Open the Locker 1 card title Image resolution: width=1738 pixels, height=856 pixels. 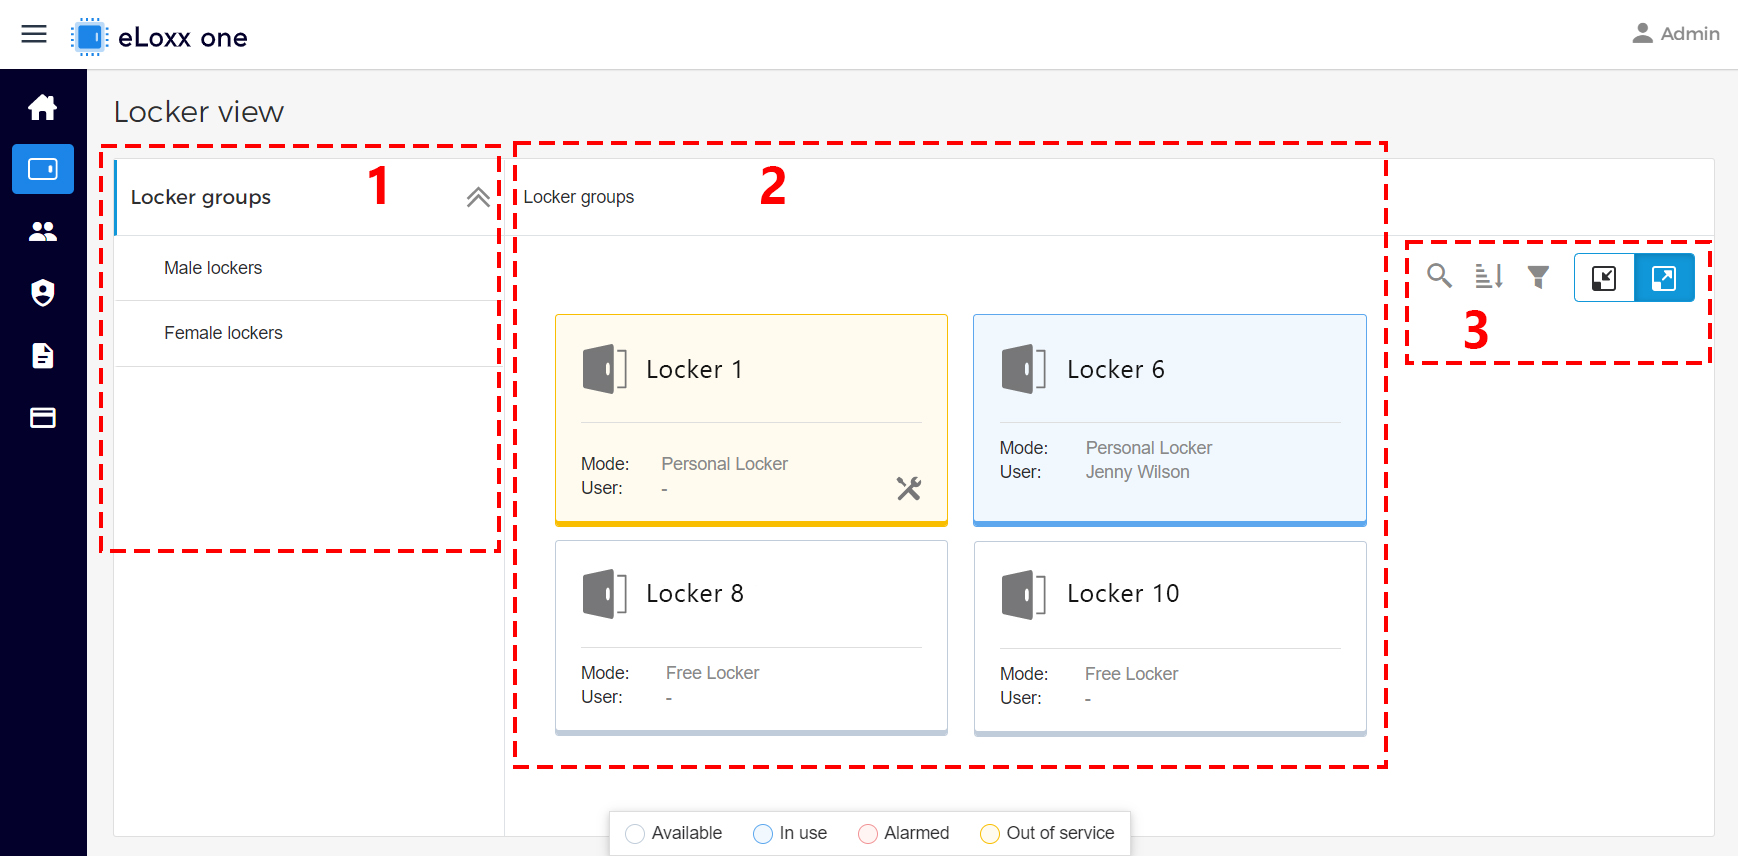pos(695,369)
